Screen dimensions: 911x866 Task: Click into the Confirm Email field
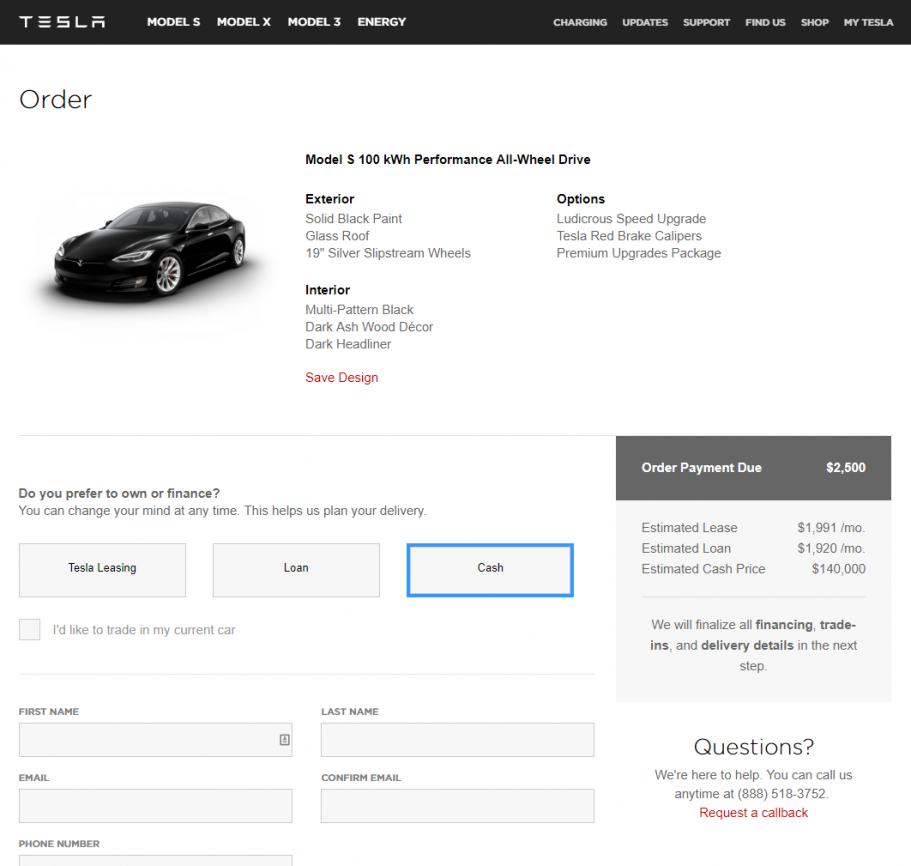(x=457, y=806)
